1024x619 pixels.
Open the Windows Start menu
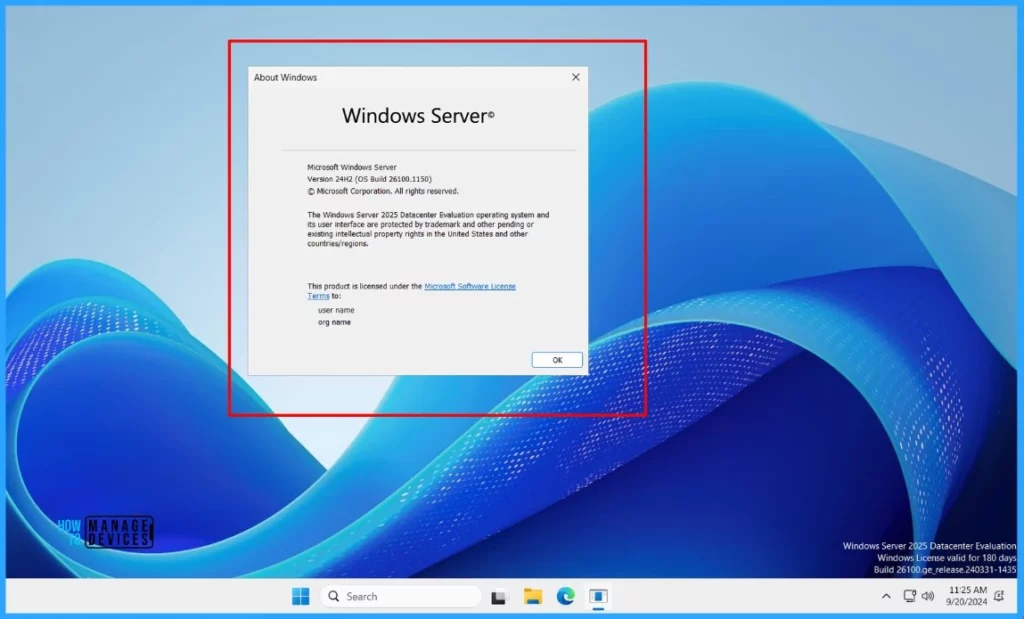pos(300,596)
